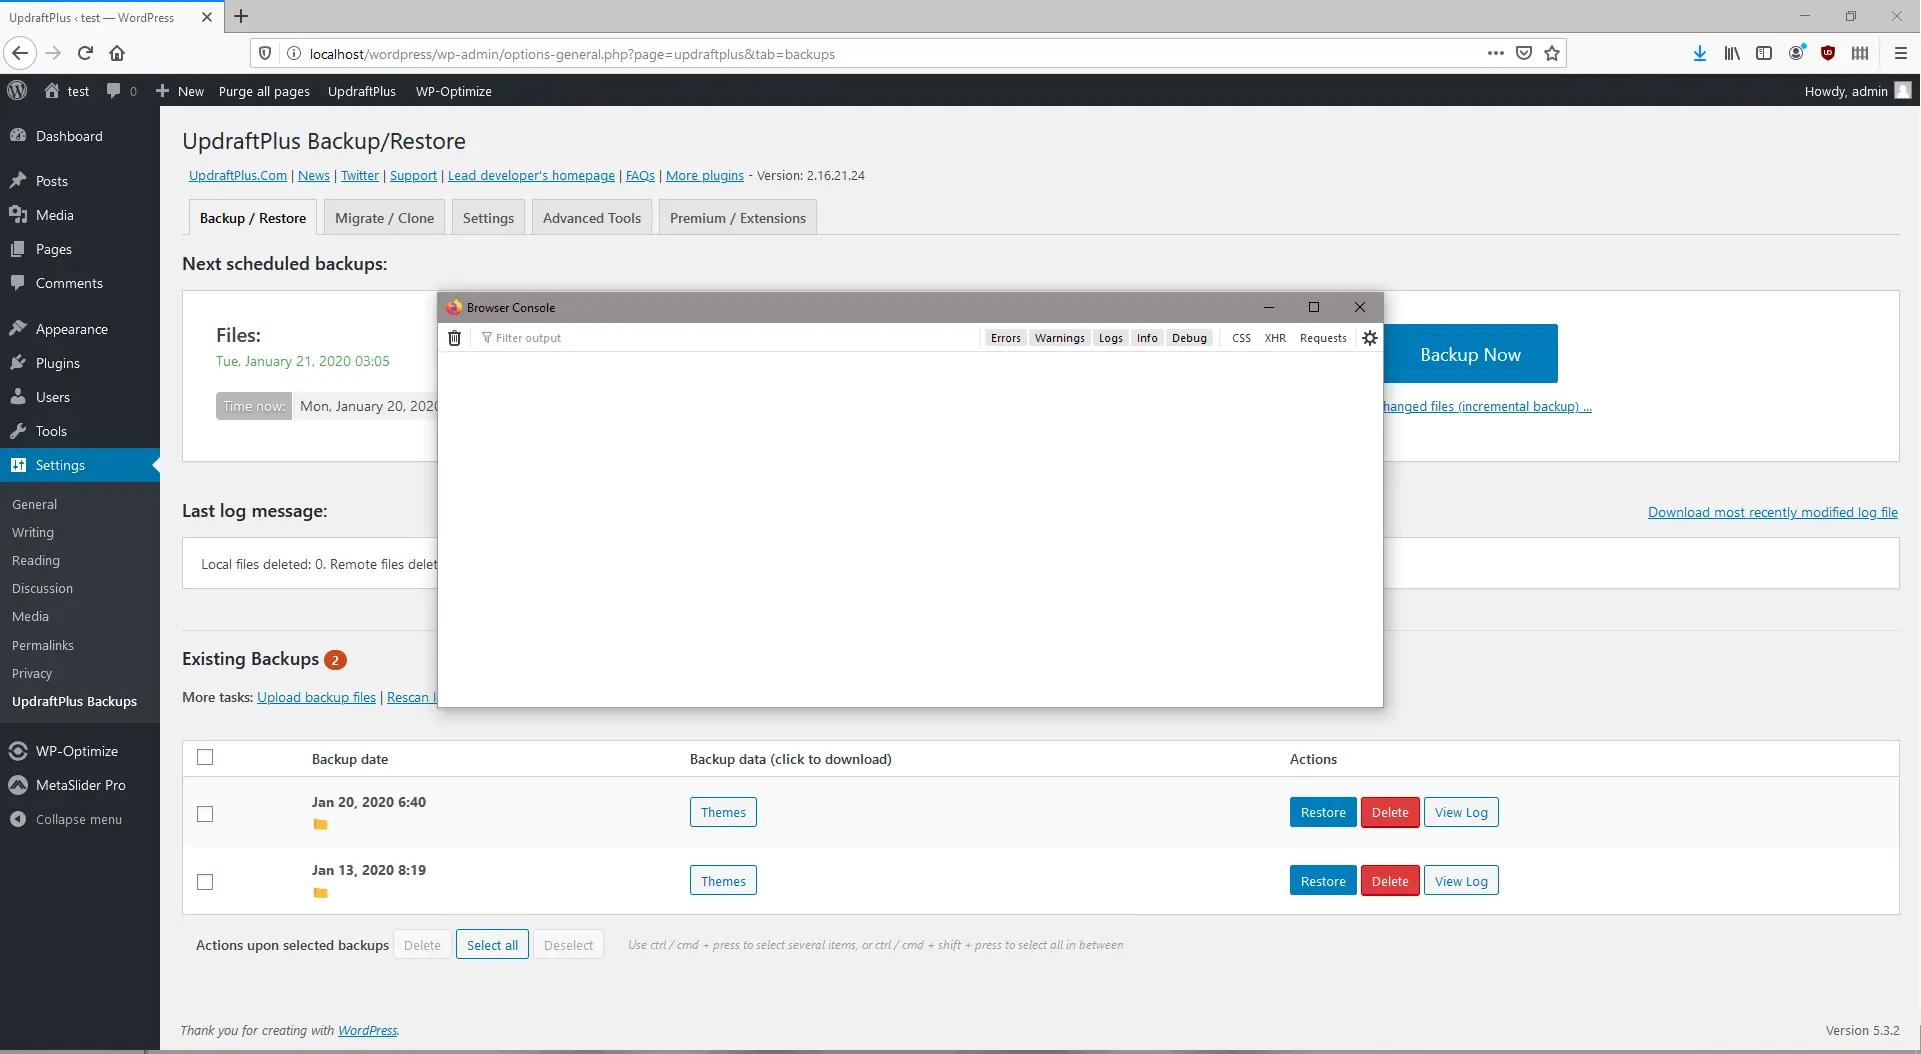Viewport: 1921px width, 1054px height.
Task: Open the comments bubble in admin bar
Action: 120,91
